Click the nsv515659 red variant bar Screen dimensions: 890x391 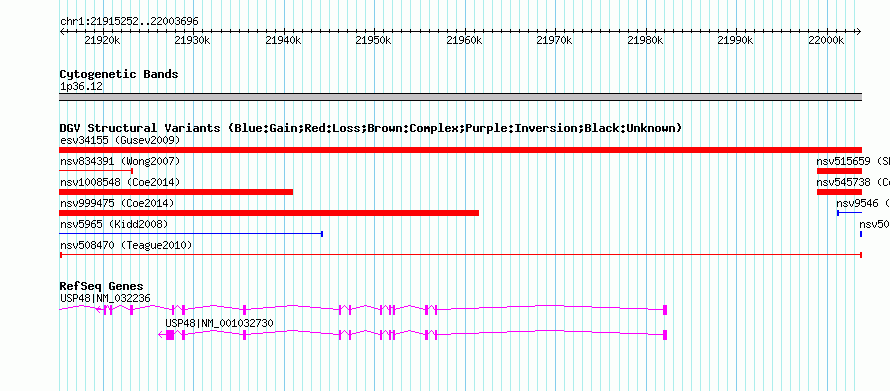click(x=839, y=171)
